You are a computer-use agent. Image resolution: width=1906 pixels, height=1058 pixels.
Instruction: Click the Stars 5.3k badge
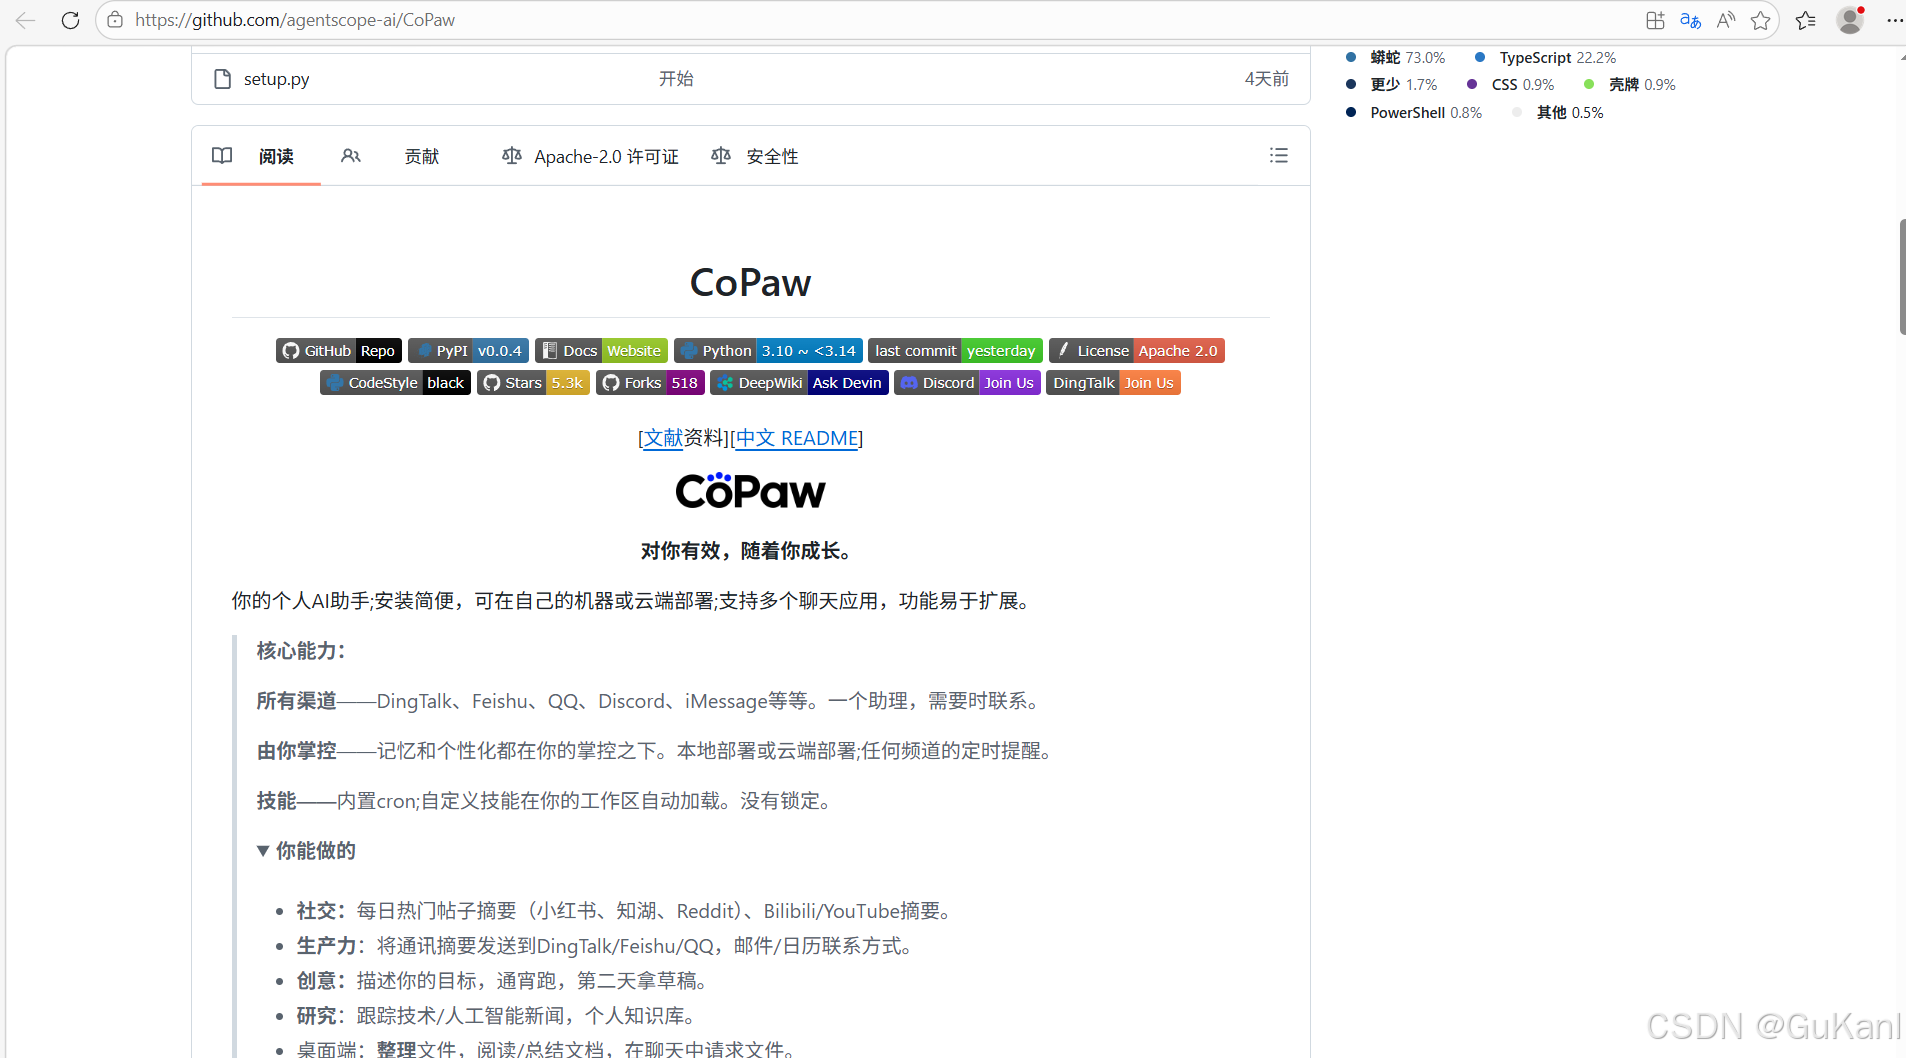533,383
